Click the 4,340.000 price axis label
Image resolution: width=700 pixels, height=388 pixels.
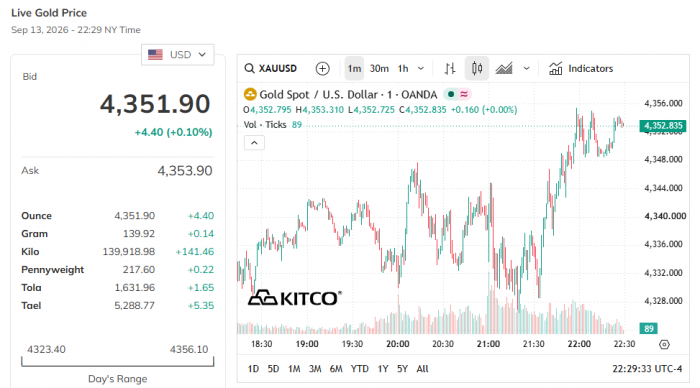click(665, 216)
